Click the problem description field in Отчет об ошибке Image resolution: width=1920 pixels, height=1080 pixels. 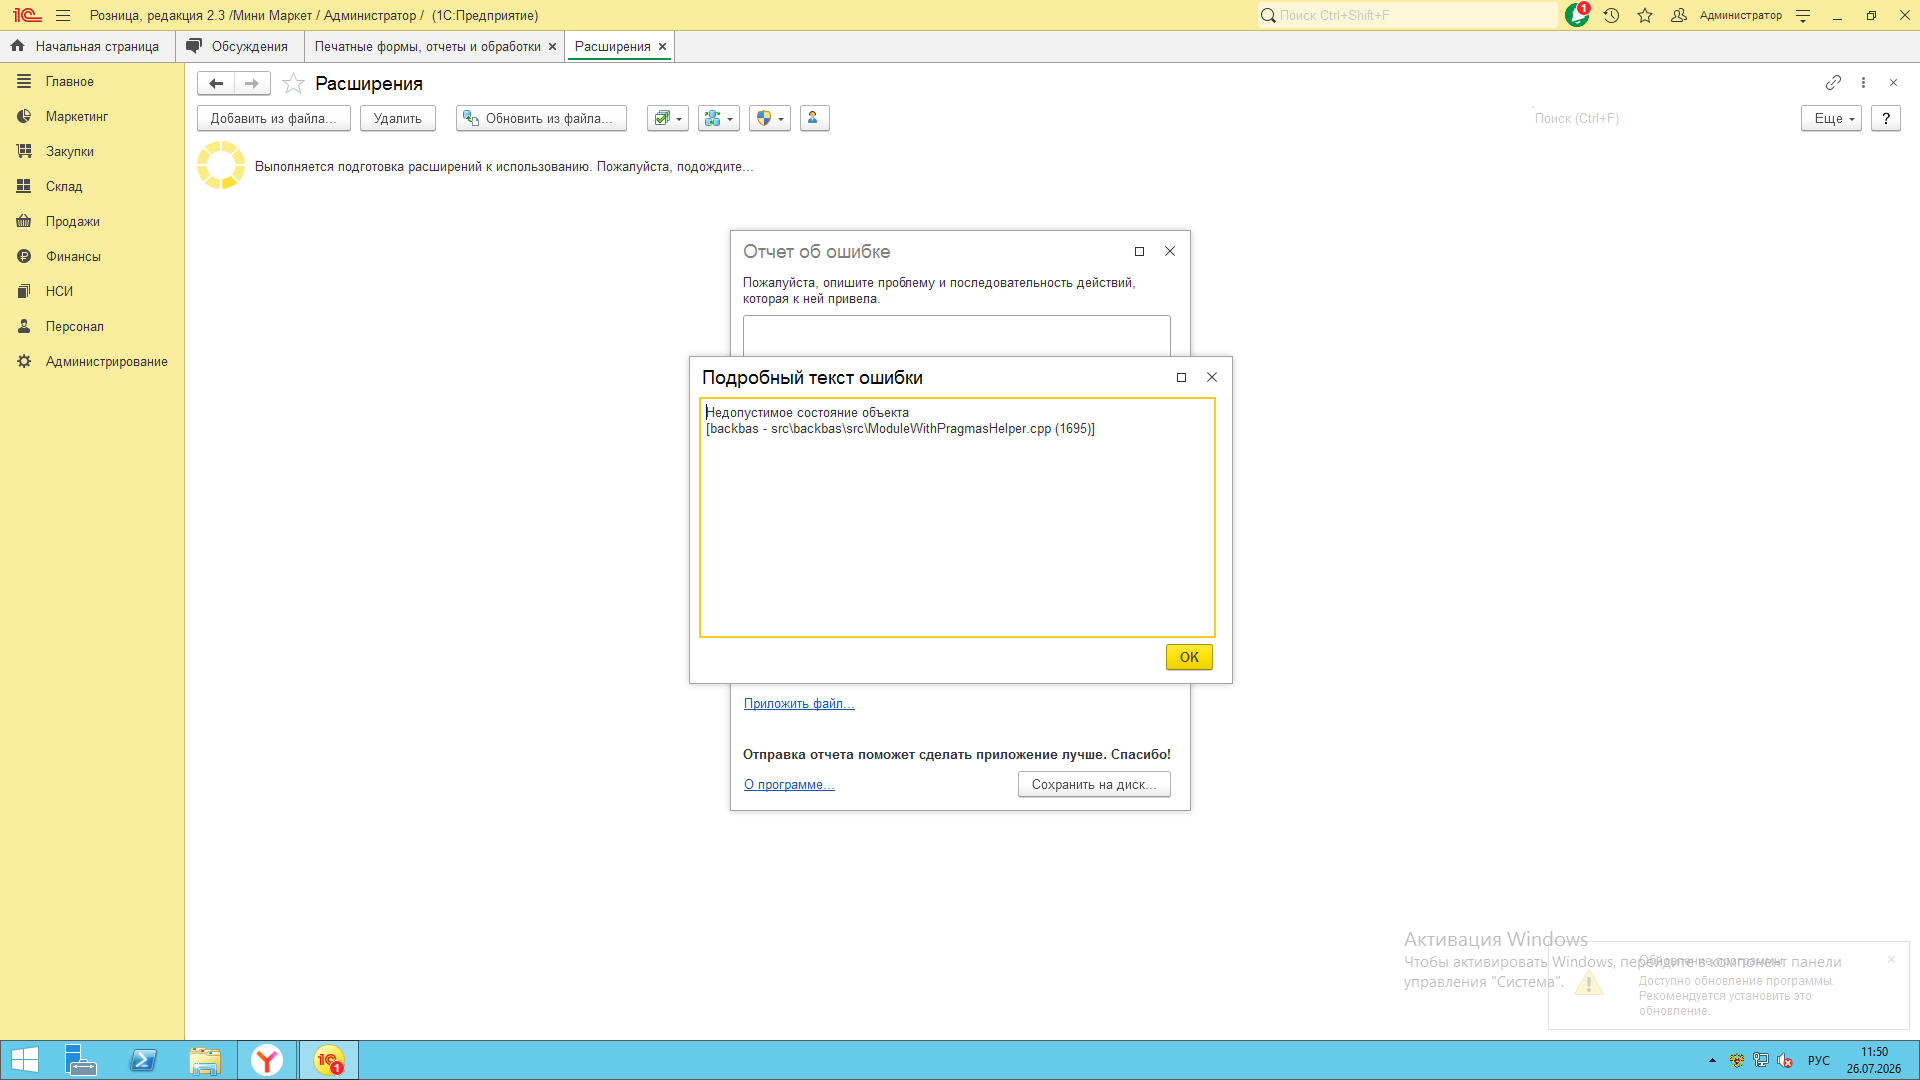coord(956,336)
